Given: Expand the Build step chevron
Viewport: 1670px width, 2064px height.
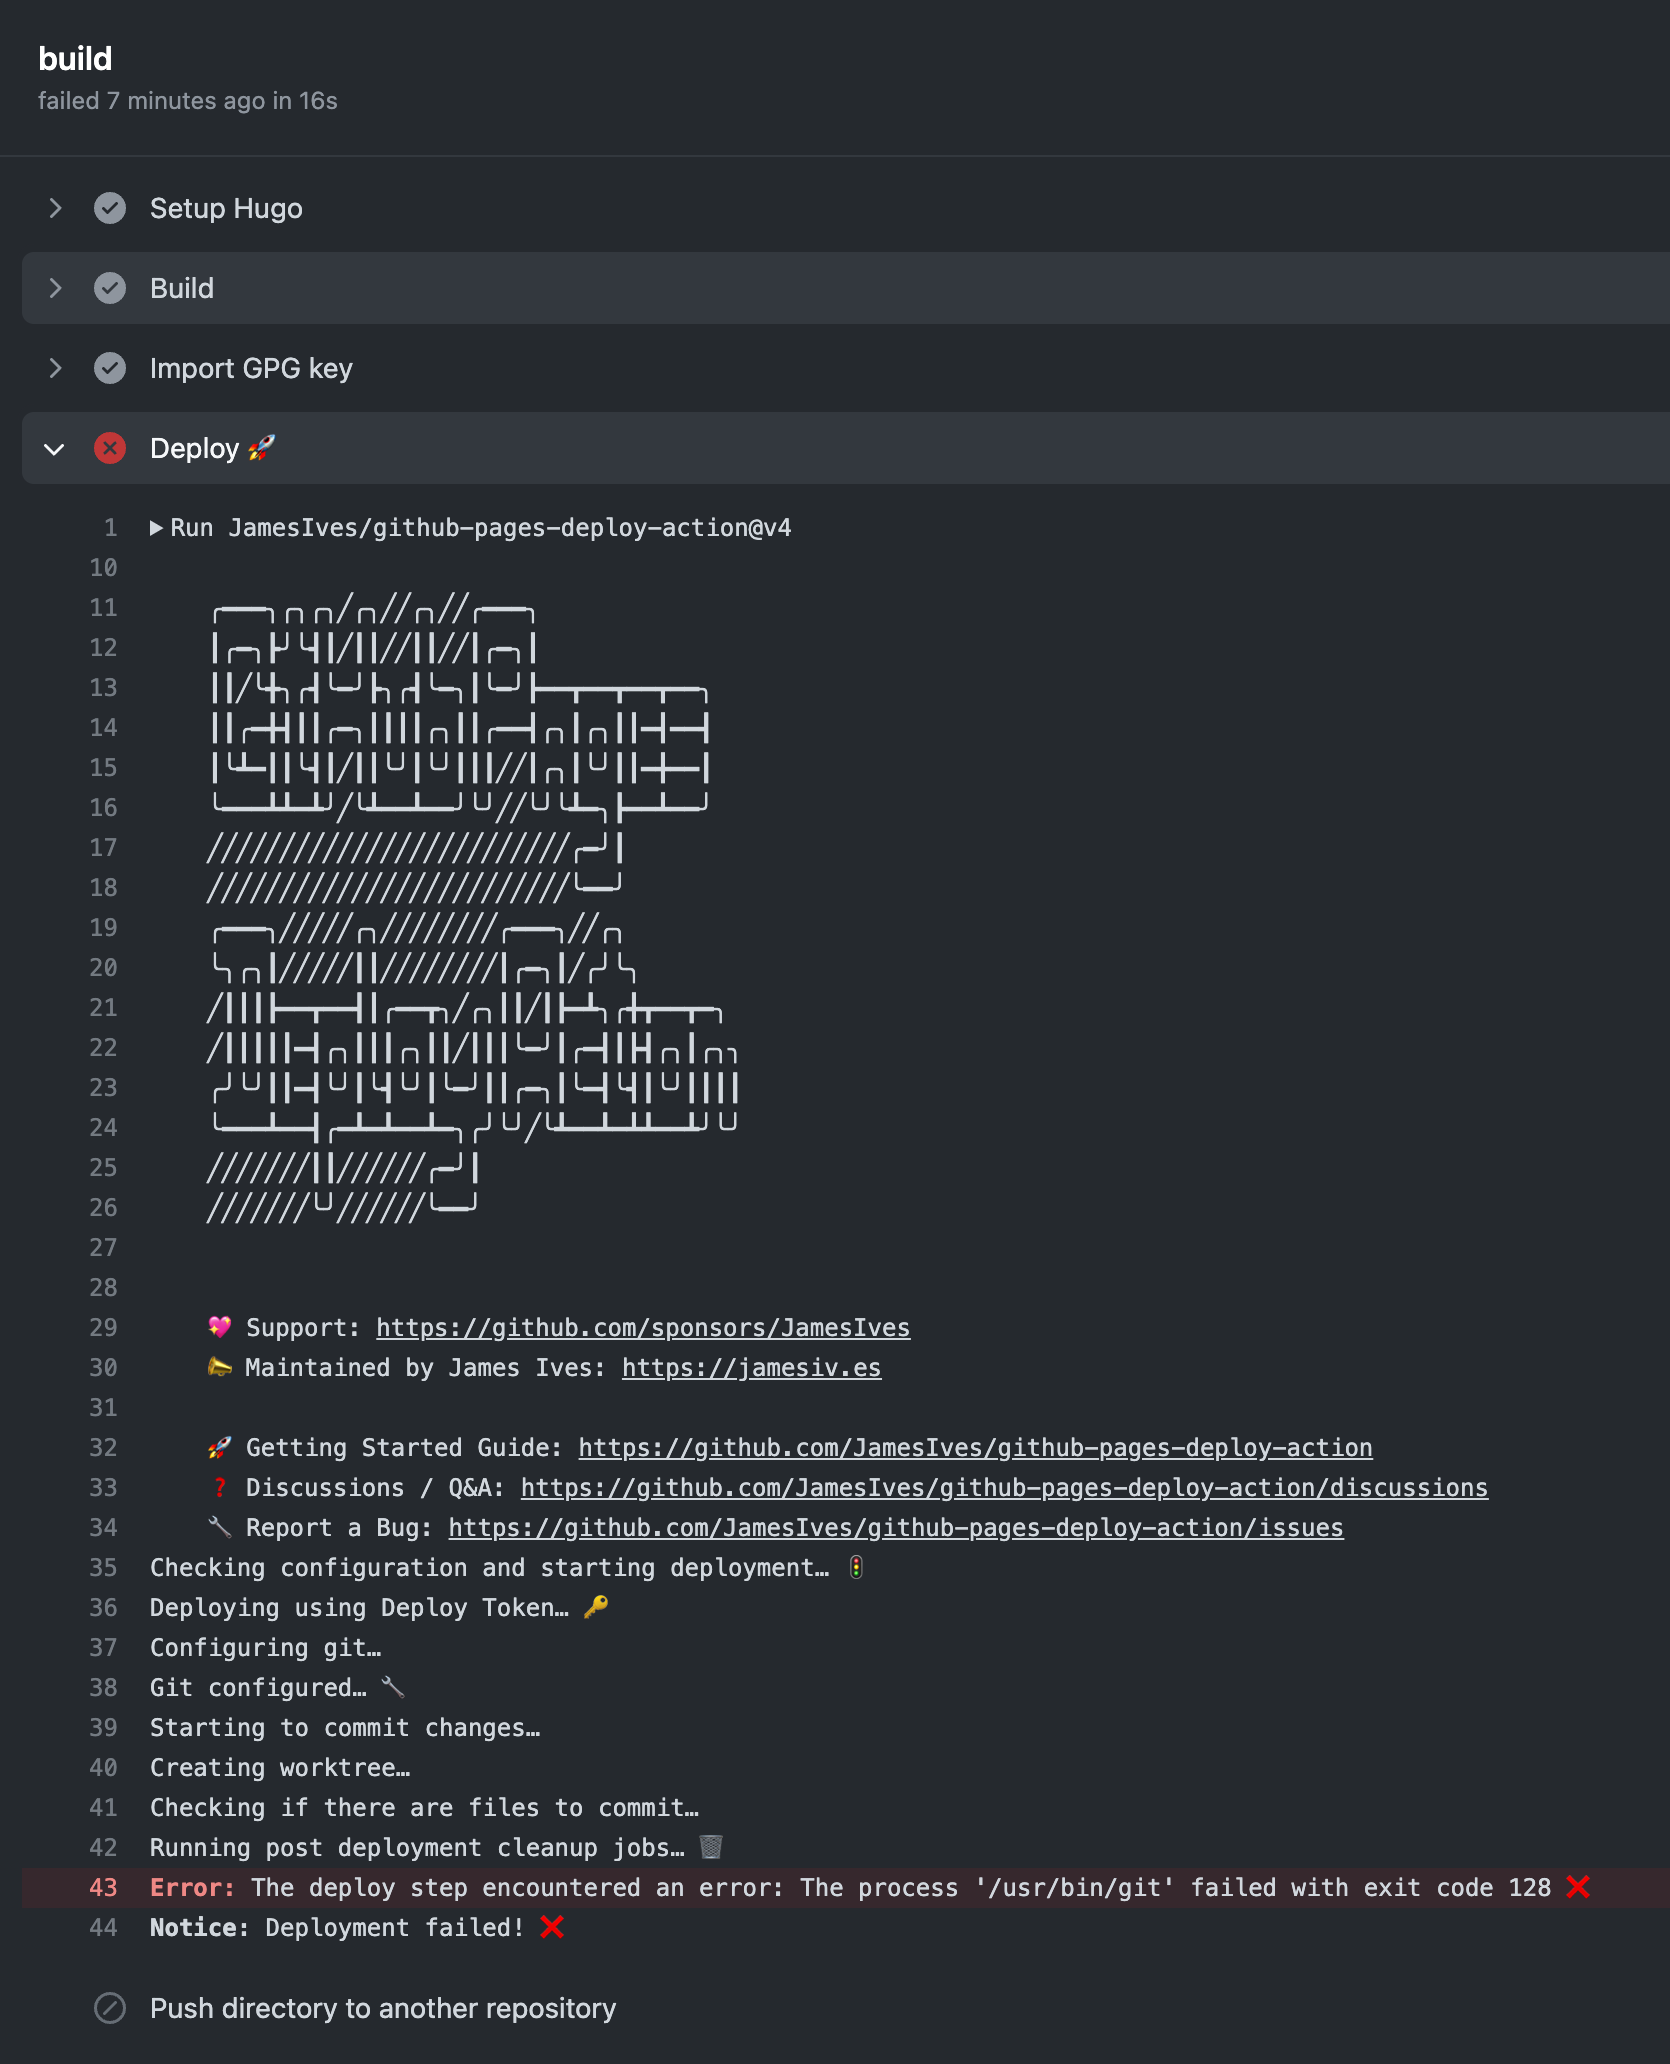Looking at the screenshot, I should pos(56,288).
